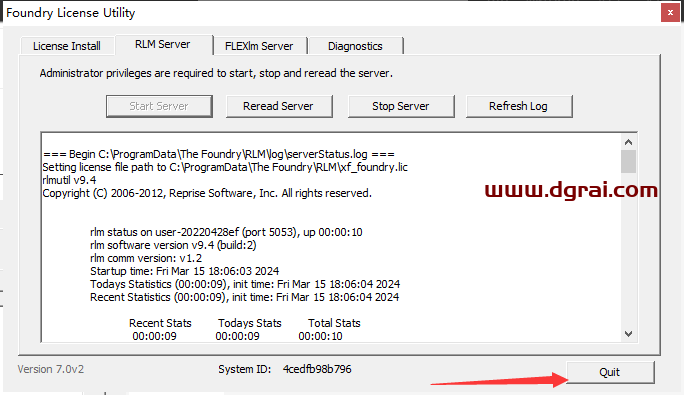The image size is (684, 395).
Task: Click the Foundry License Utility title
Action: point(71,13)
